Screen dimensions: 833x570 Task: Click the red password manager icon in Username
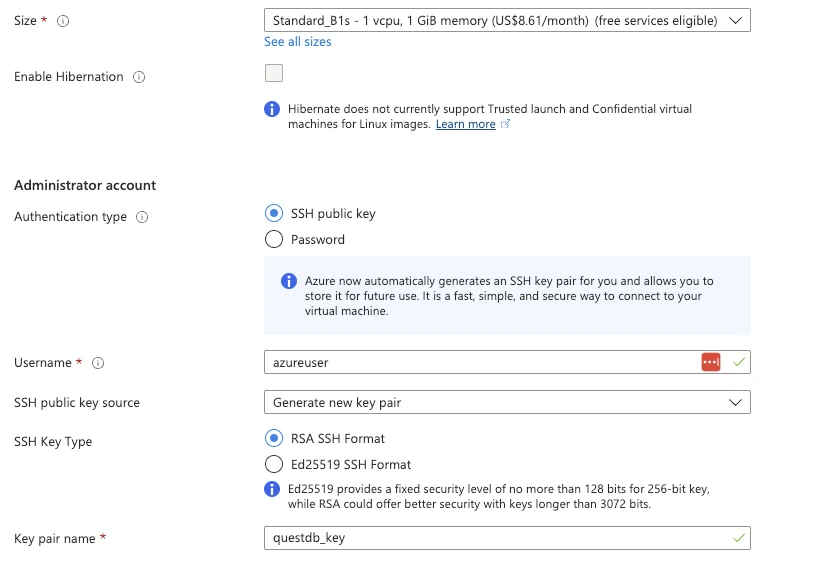(710, 362)
